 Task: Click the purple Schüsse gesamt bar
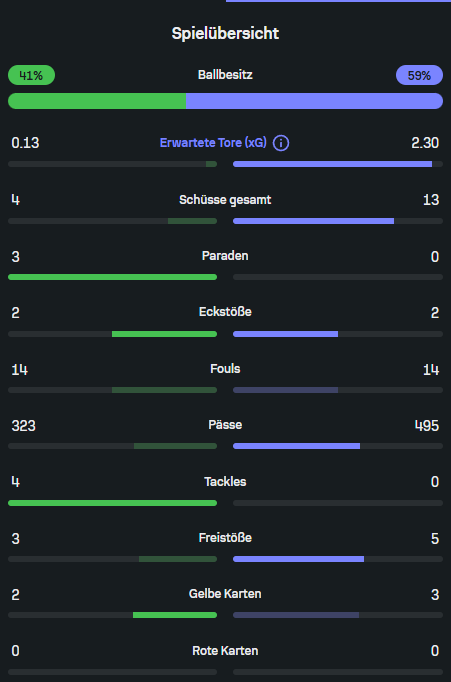pos(314,221)
